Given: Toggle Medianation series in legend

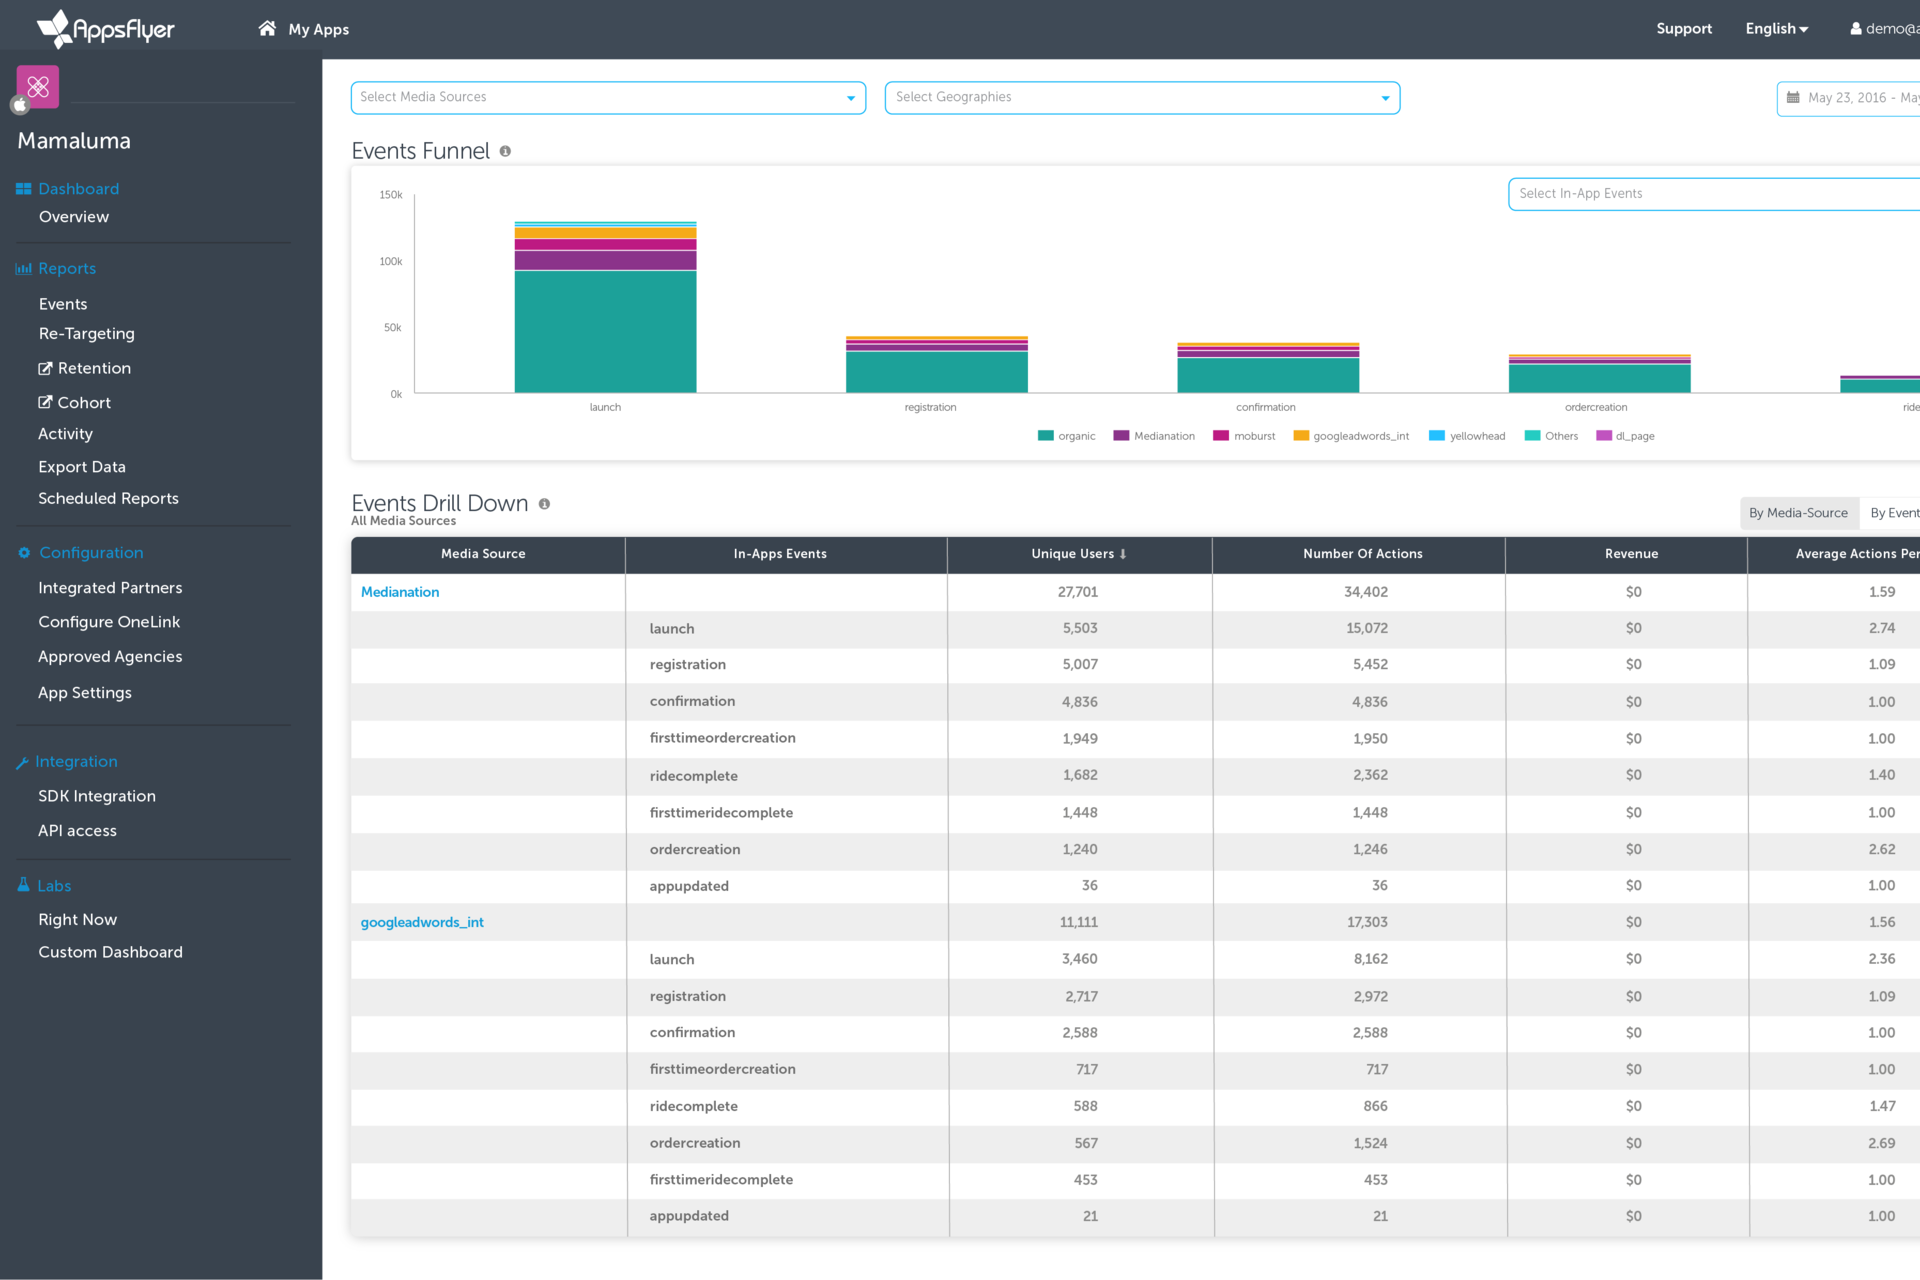Looking at the screenshot, I should (x=1154, y=436).
